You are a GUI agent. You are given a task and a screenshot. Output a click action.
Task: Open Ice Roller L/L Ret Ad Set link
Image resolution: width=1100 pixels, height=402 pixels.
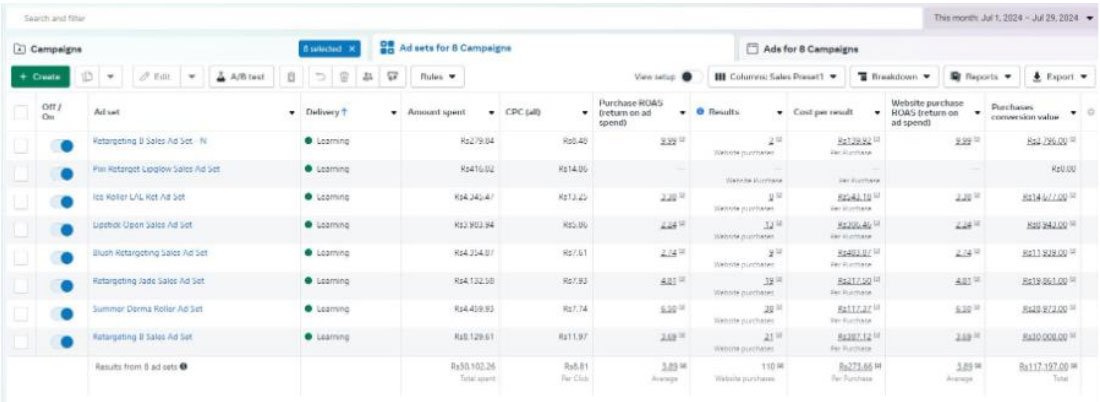[x=139, y=197]
